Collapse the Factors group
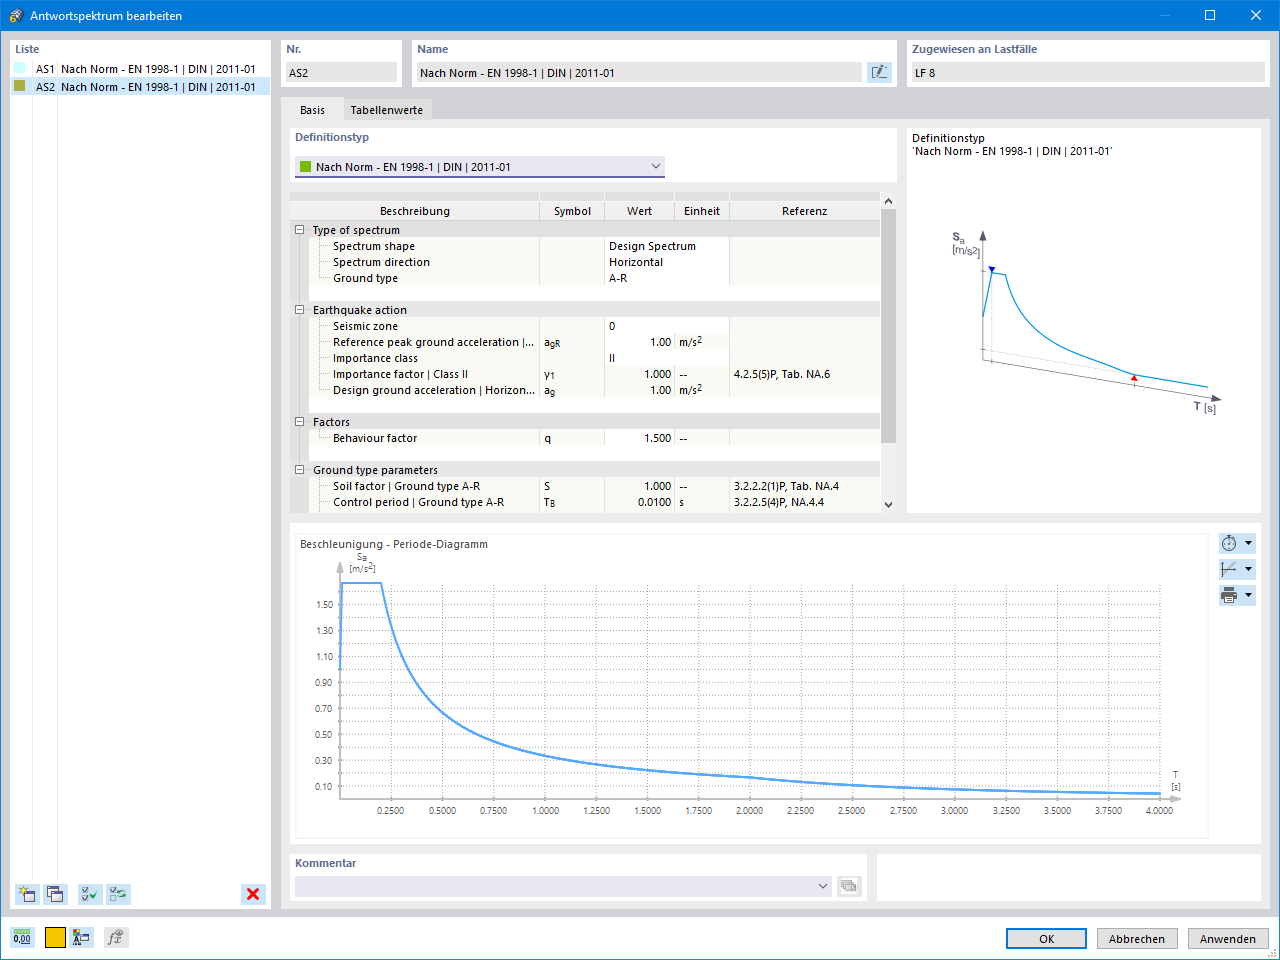Image resolution: width=1280 pixels, height=960 pixels. click(299, 422)
